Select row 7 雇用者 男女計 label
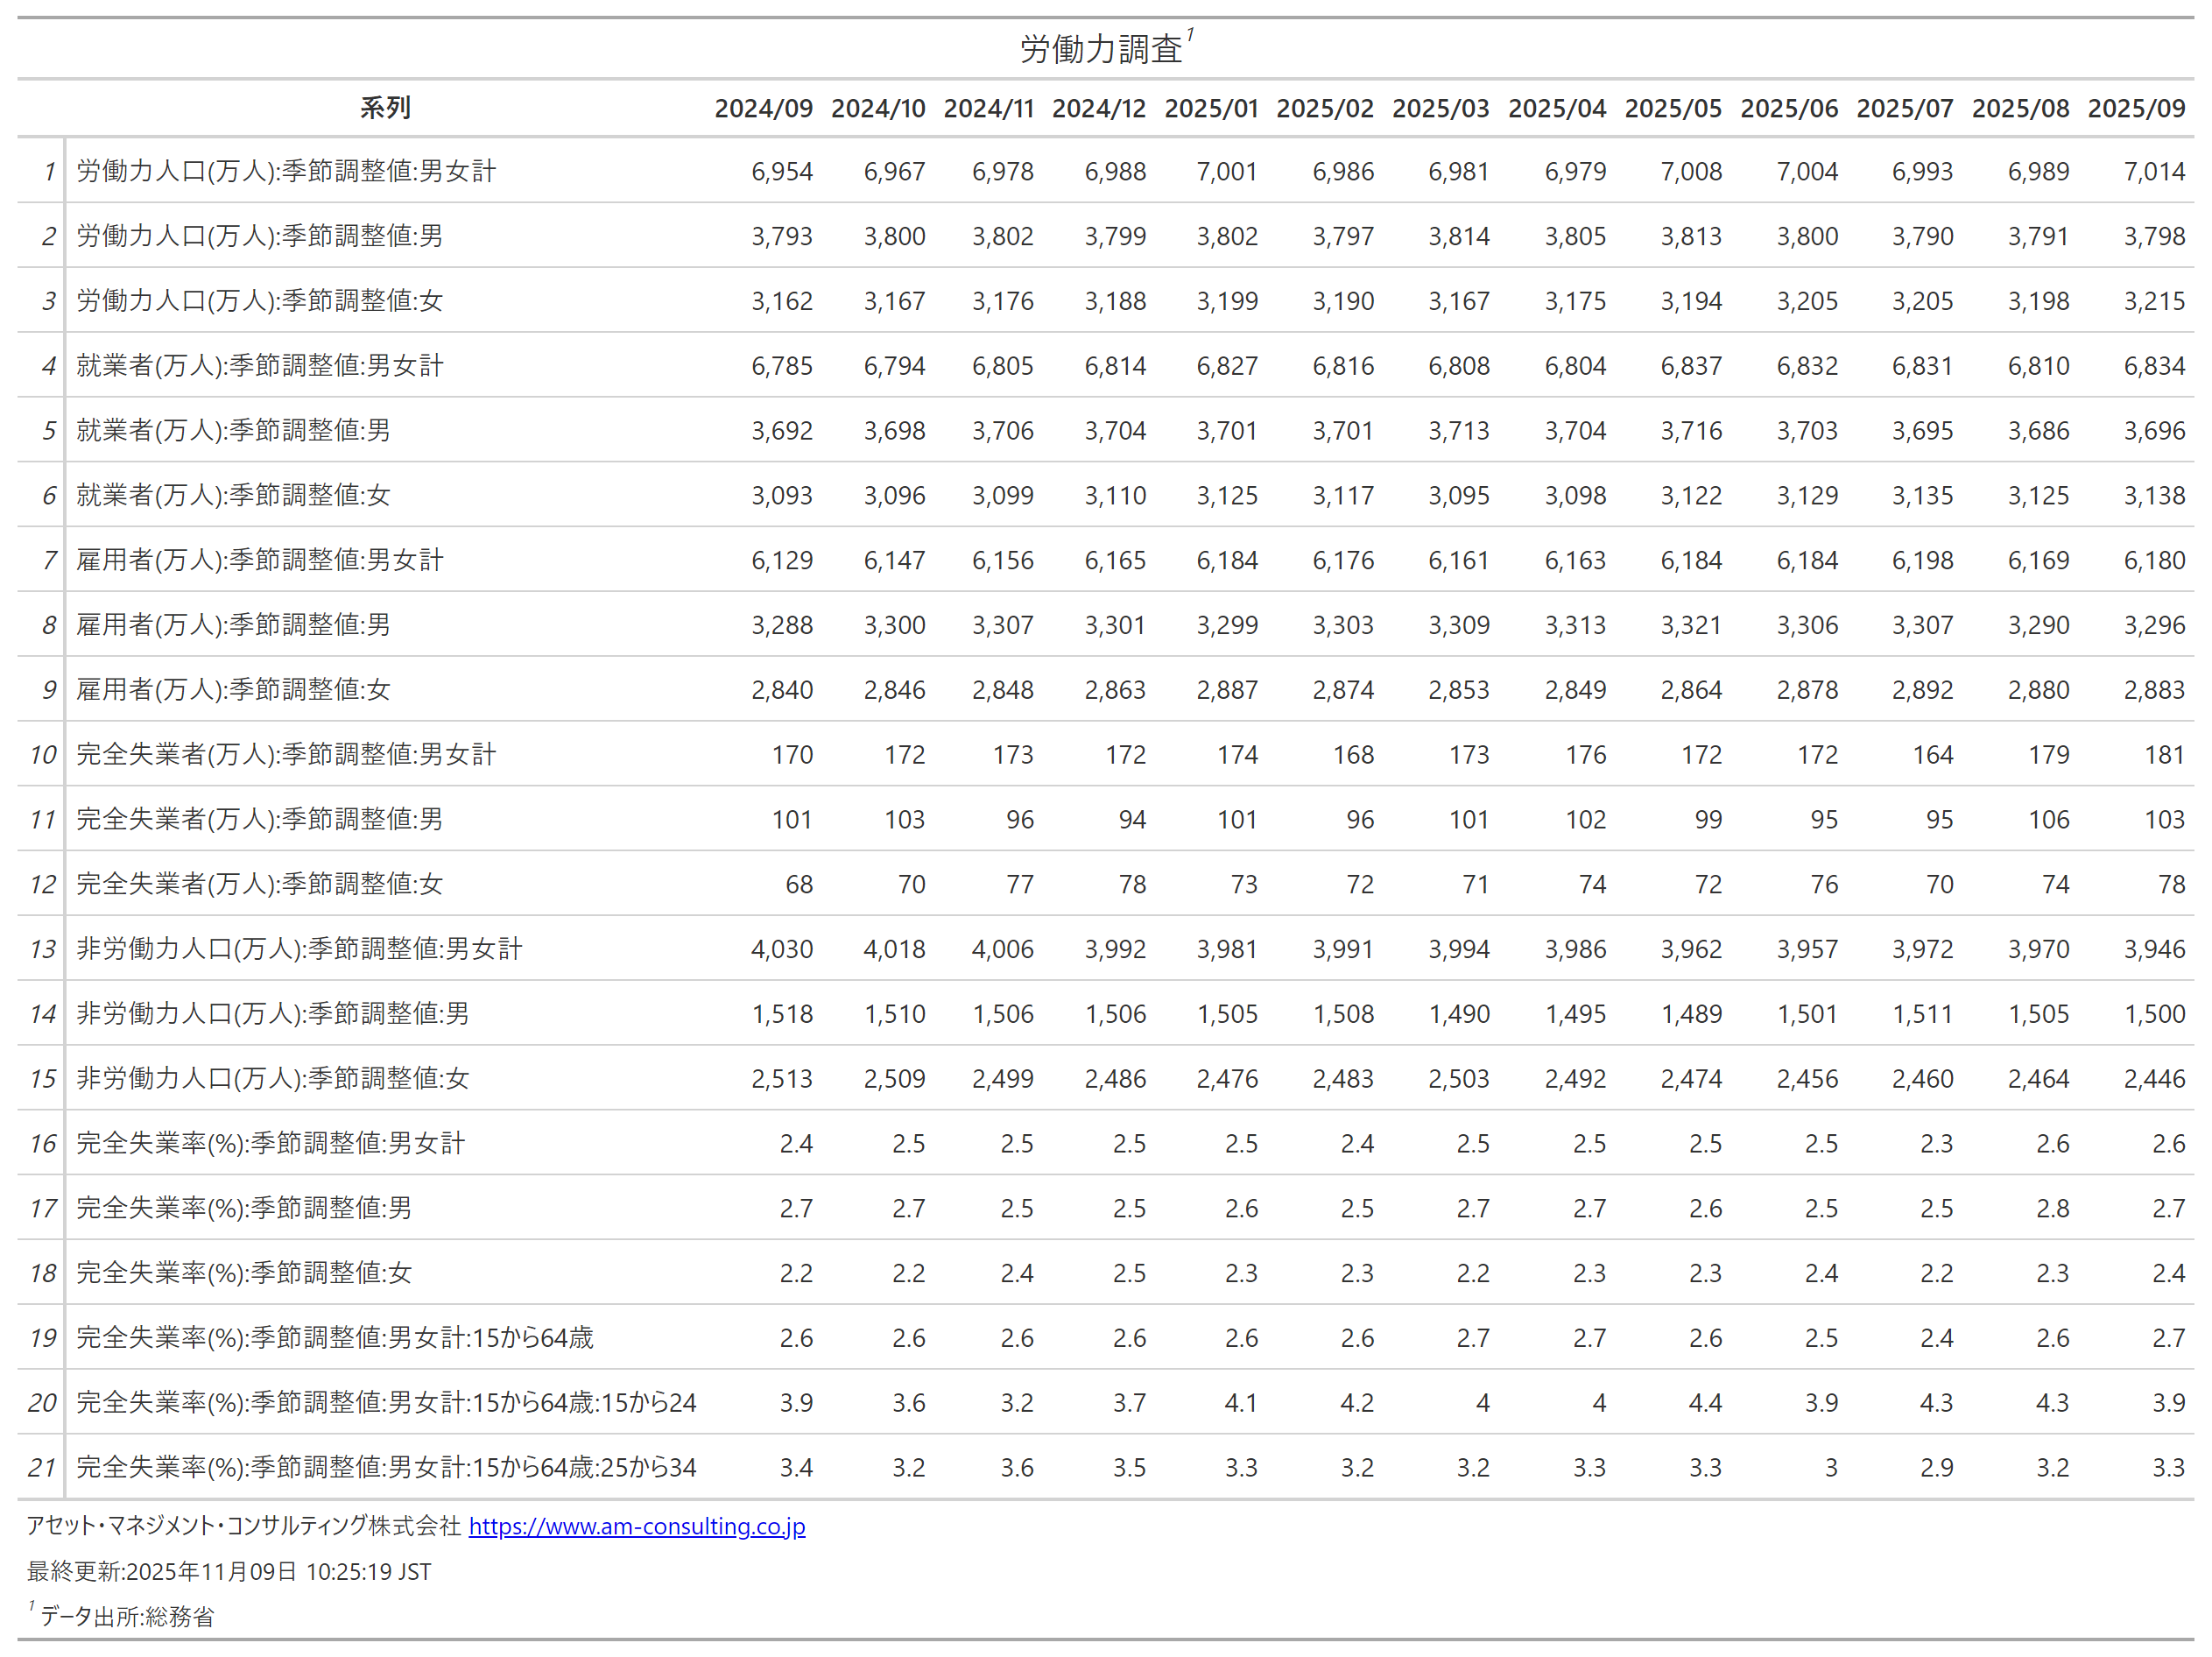The height and width of the screenshot is (1657, 2212). tap(260, 560)
